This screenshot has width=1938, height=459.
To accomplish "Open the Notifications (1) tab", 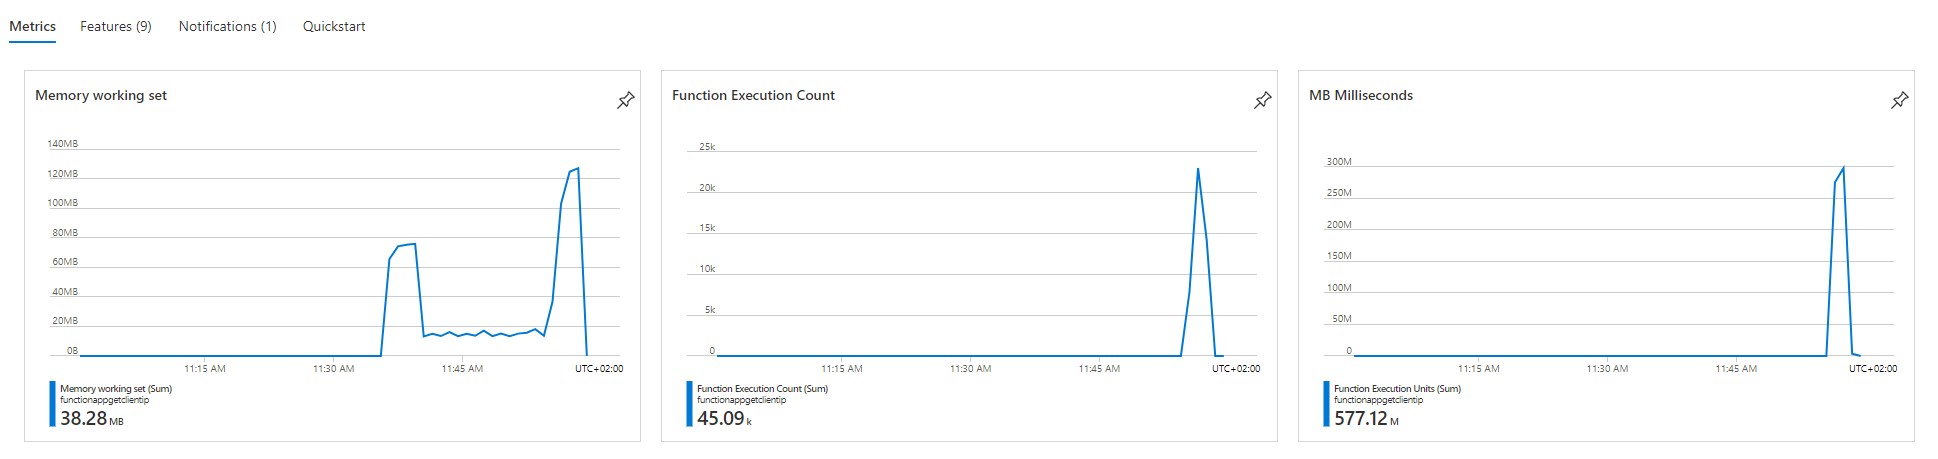I will pos(227,27).
